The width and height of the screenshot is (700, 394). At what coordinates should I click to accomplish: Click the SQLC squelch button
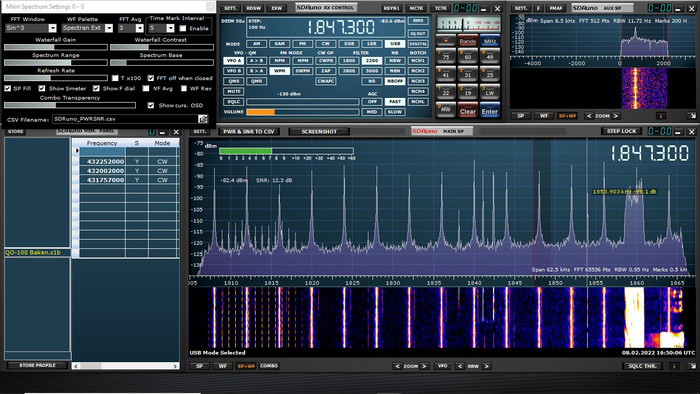pyautogui.click(x=233, y=102)
